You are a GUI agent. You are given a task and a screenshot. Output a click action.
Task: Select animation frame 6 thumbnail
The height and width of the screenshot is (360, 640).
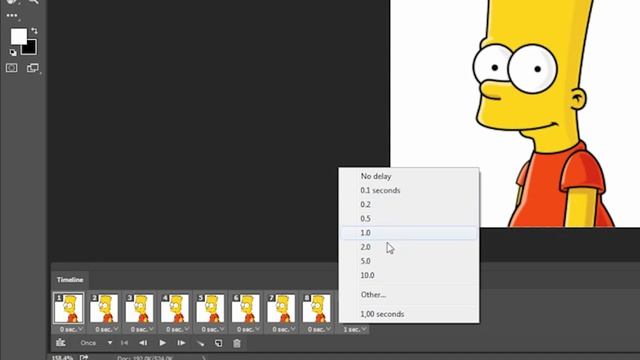pos(246,308)
